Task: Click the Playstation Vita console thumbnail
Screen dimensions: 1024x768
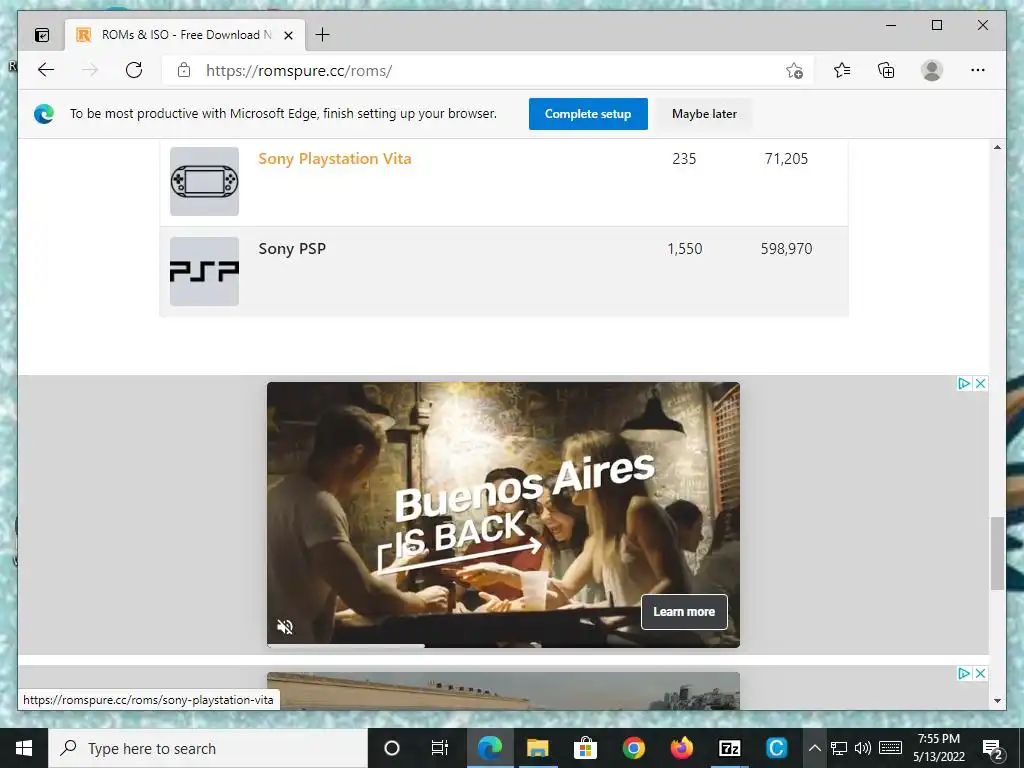Action: pyautogui.click(x=204, y=181)
